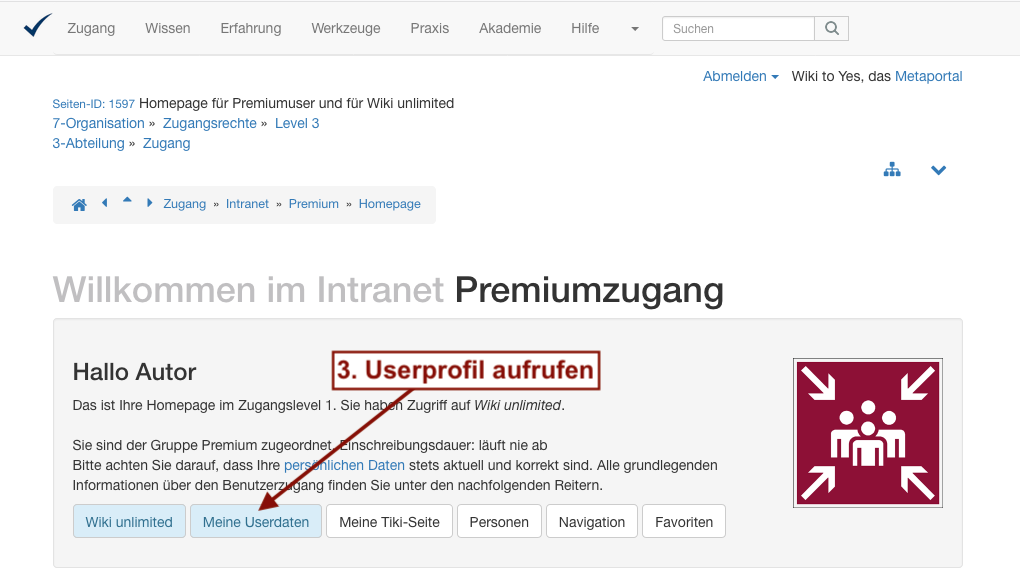Expand the chevron-down page actions menu

coord(938,170)
